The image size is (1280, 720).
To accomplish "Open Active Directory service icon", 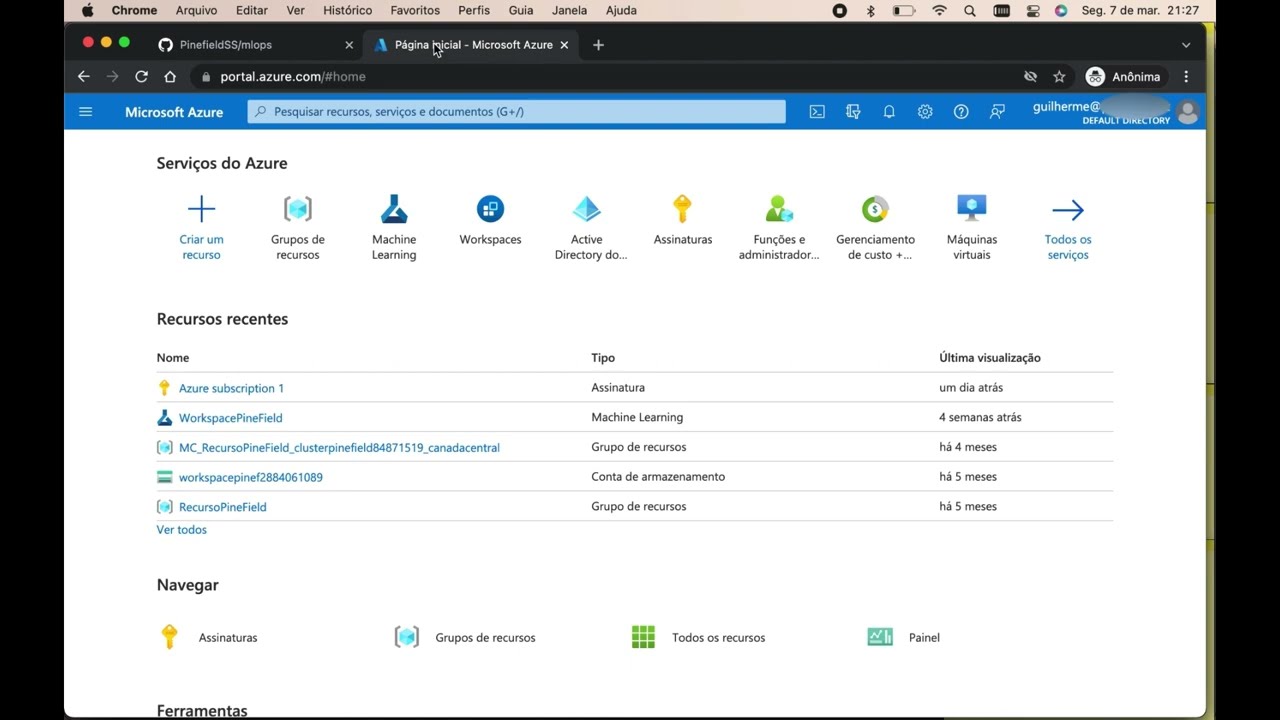I will [587, 209].
